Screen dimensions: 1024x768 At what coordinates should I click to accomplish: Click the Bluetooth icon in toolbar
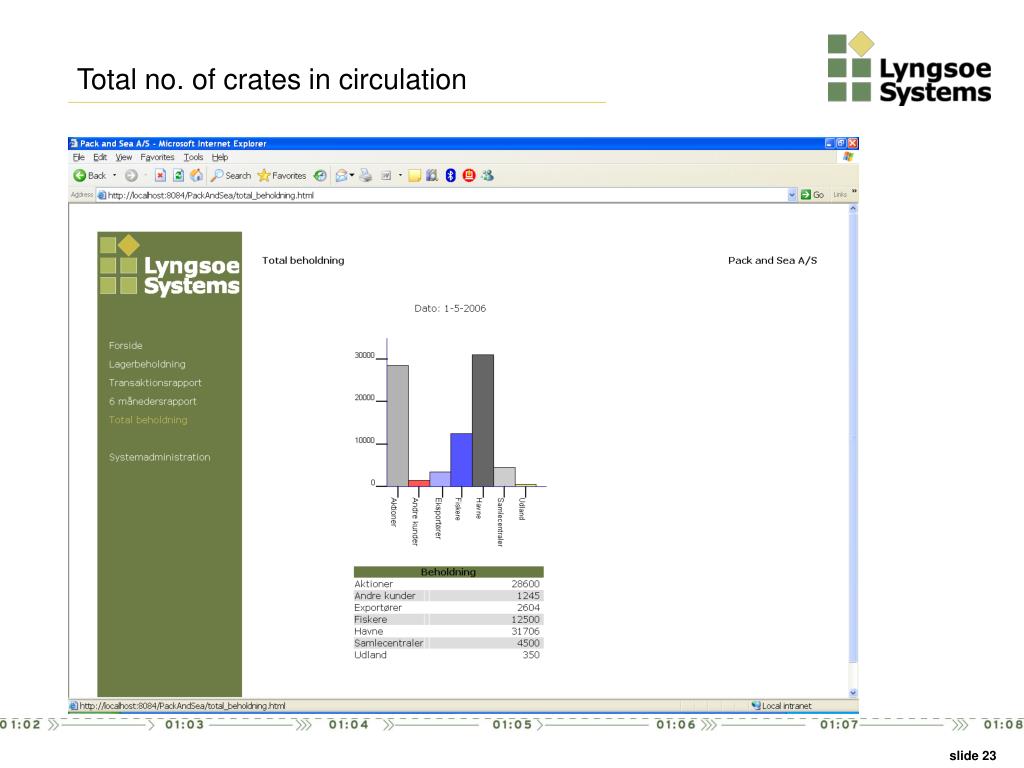click(x=451, y=176)
